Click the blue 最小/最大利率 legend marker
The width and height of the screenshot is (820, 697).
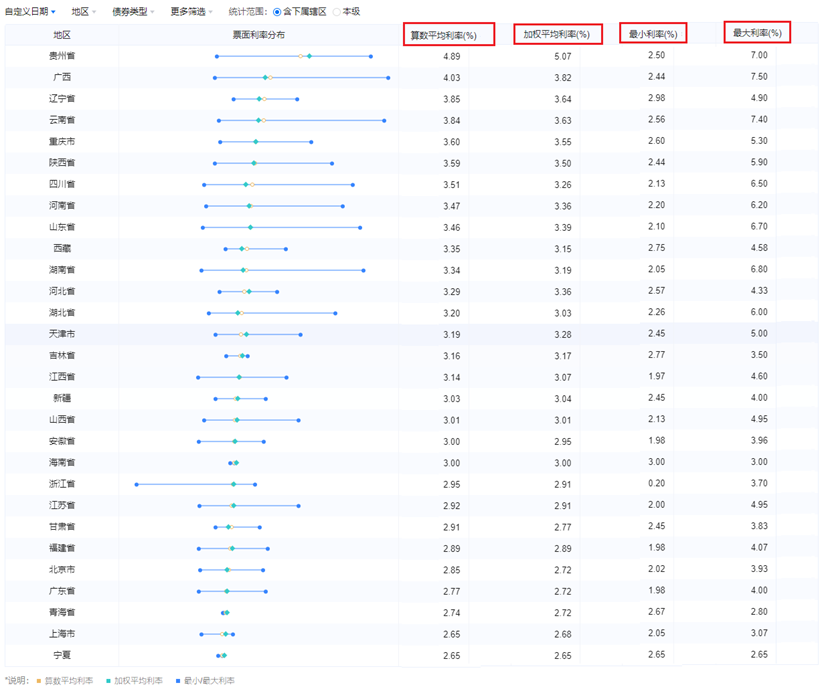[178, 681]
